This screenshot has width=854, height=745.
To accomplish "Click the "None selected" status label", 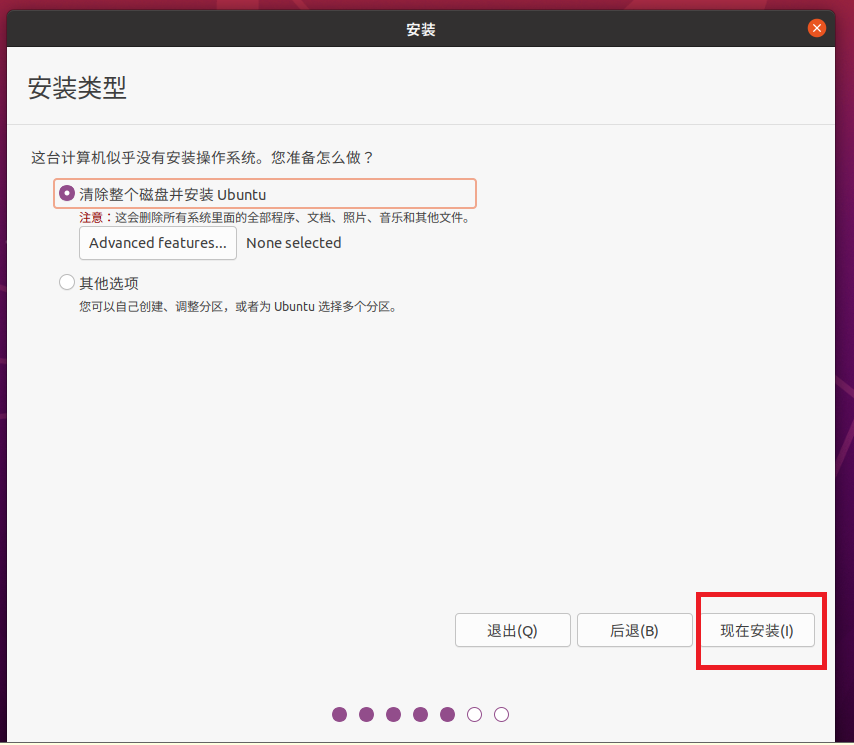I will coord(293,243).
